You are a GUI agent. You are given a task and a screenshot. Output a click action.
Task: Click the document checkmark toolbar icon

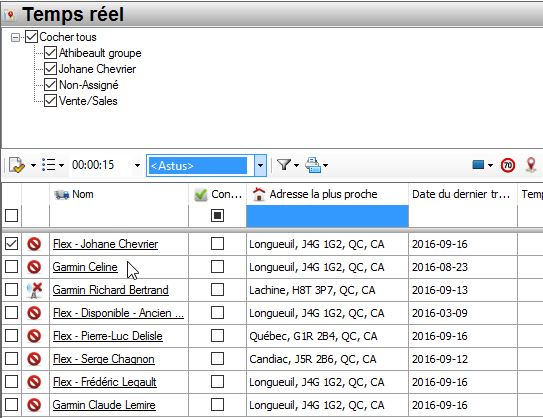(17, 165)
